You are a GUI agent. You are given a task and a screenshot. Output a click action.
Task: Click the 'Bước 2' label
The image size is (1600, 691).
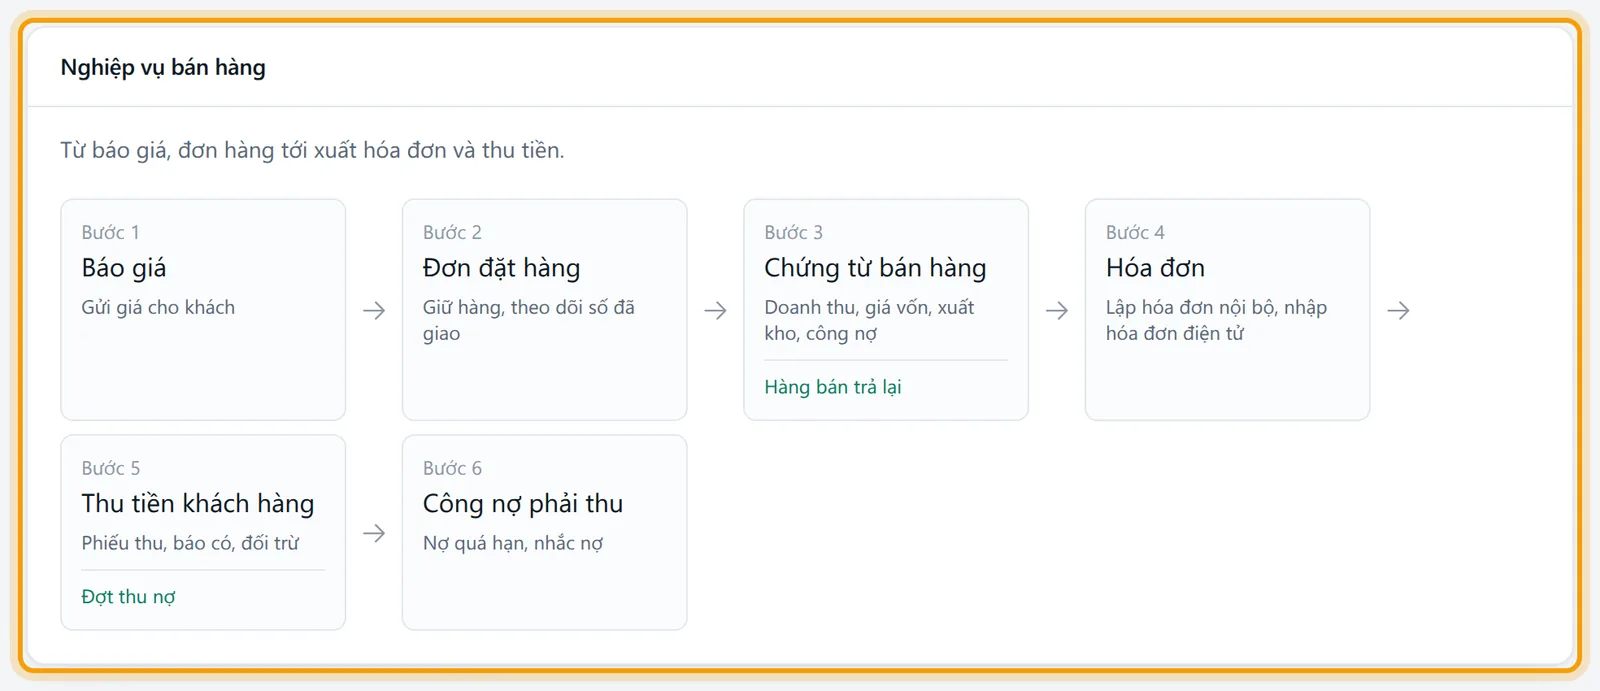pos(452,232)
